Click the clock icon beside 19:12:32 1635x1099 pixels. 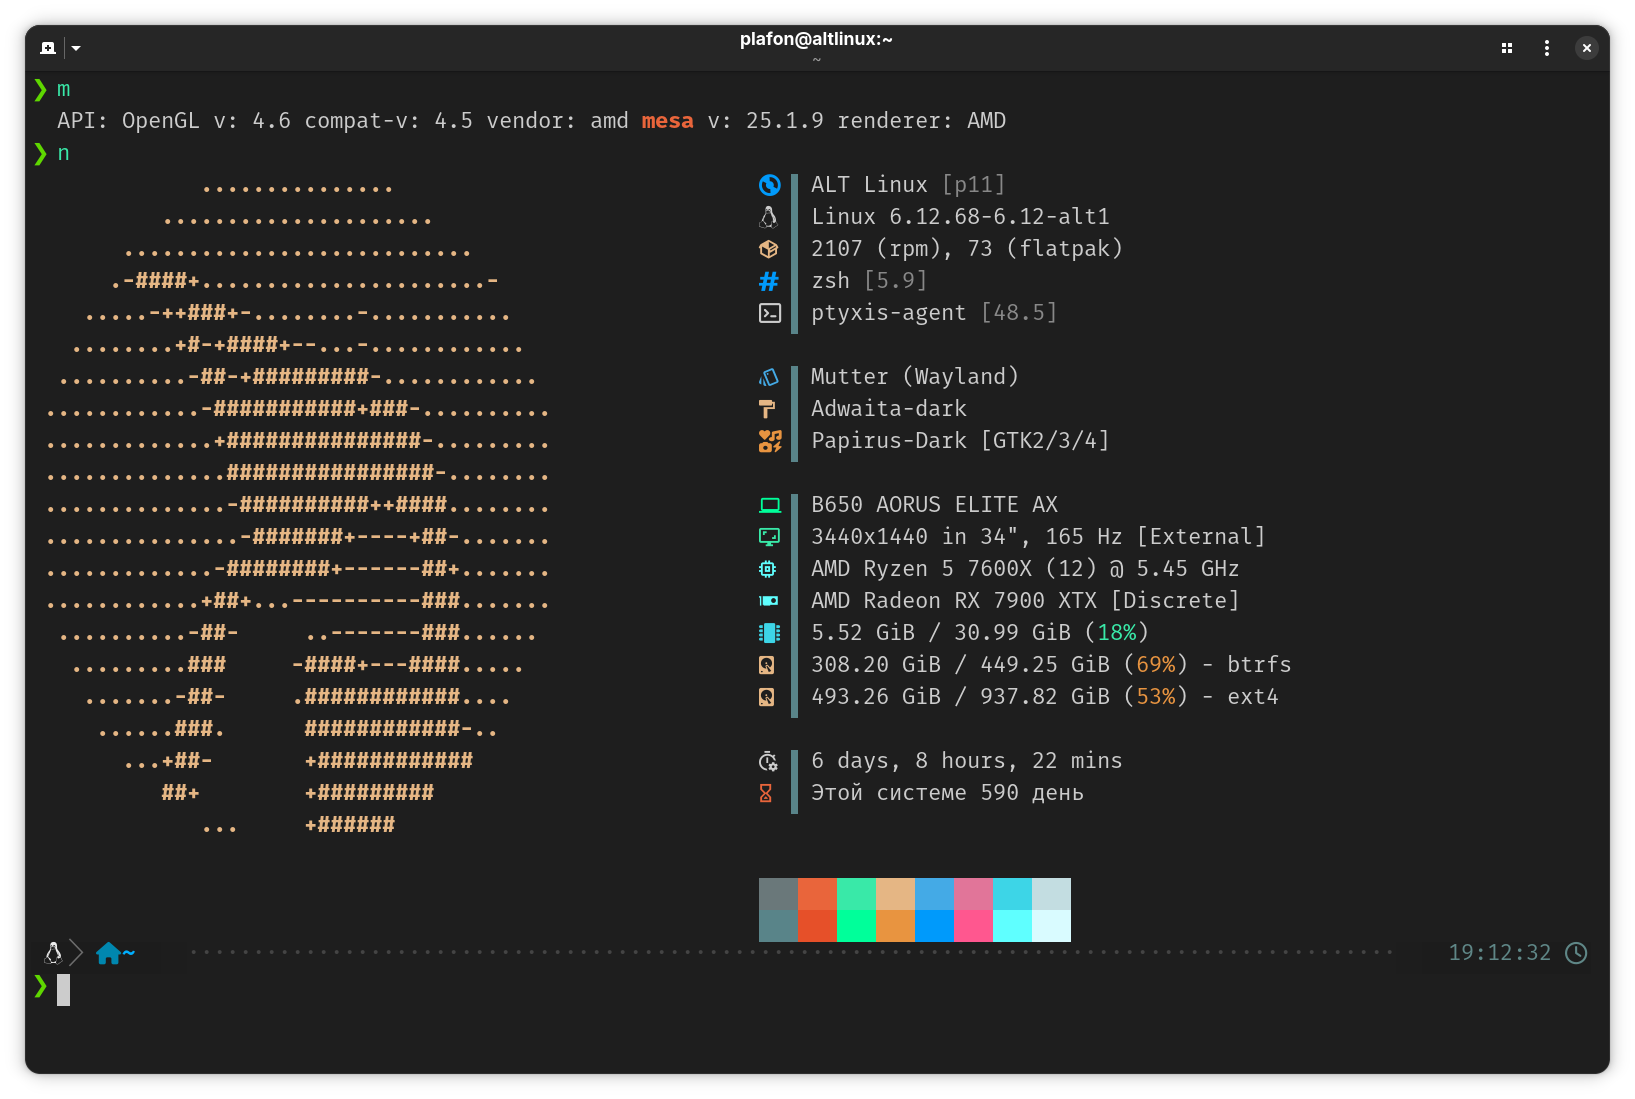1576,953
